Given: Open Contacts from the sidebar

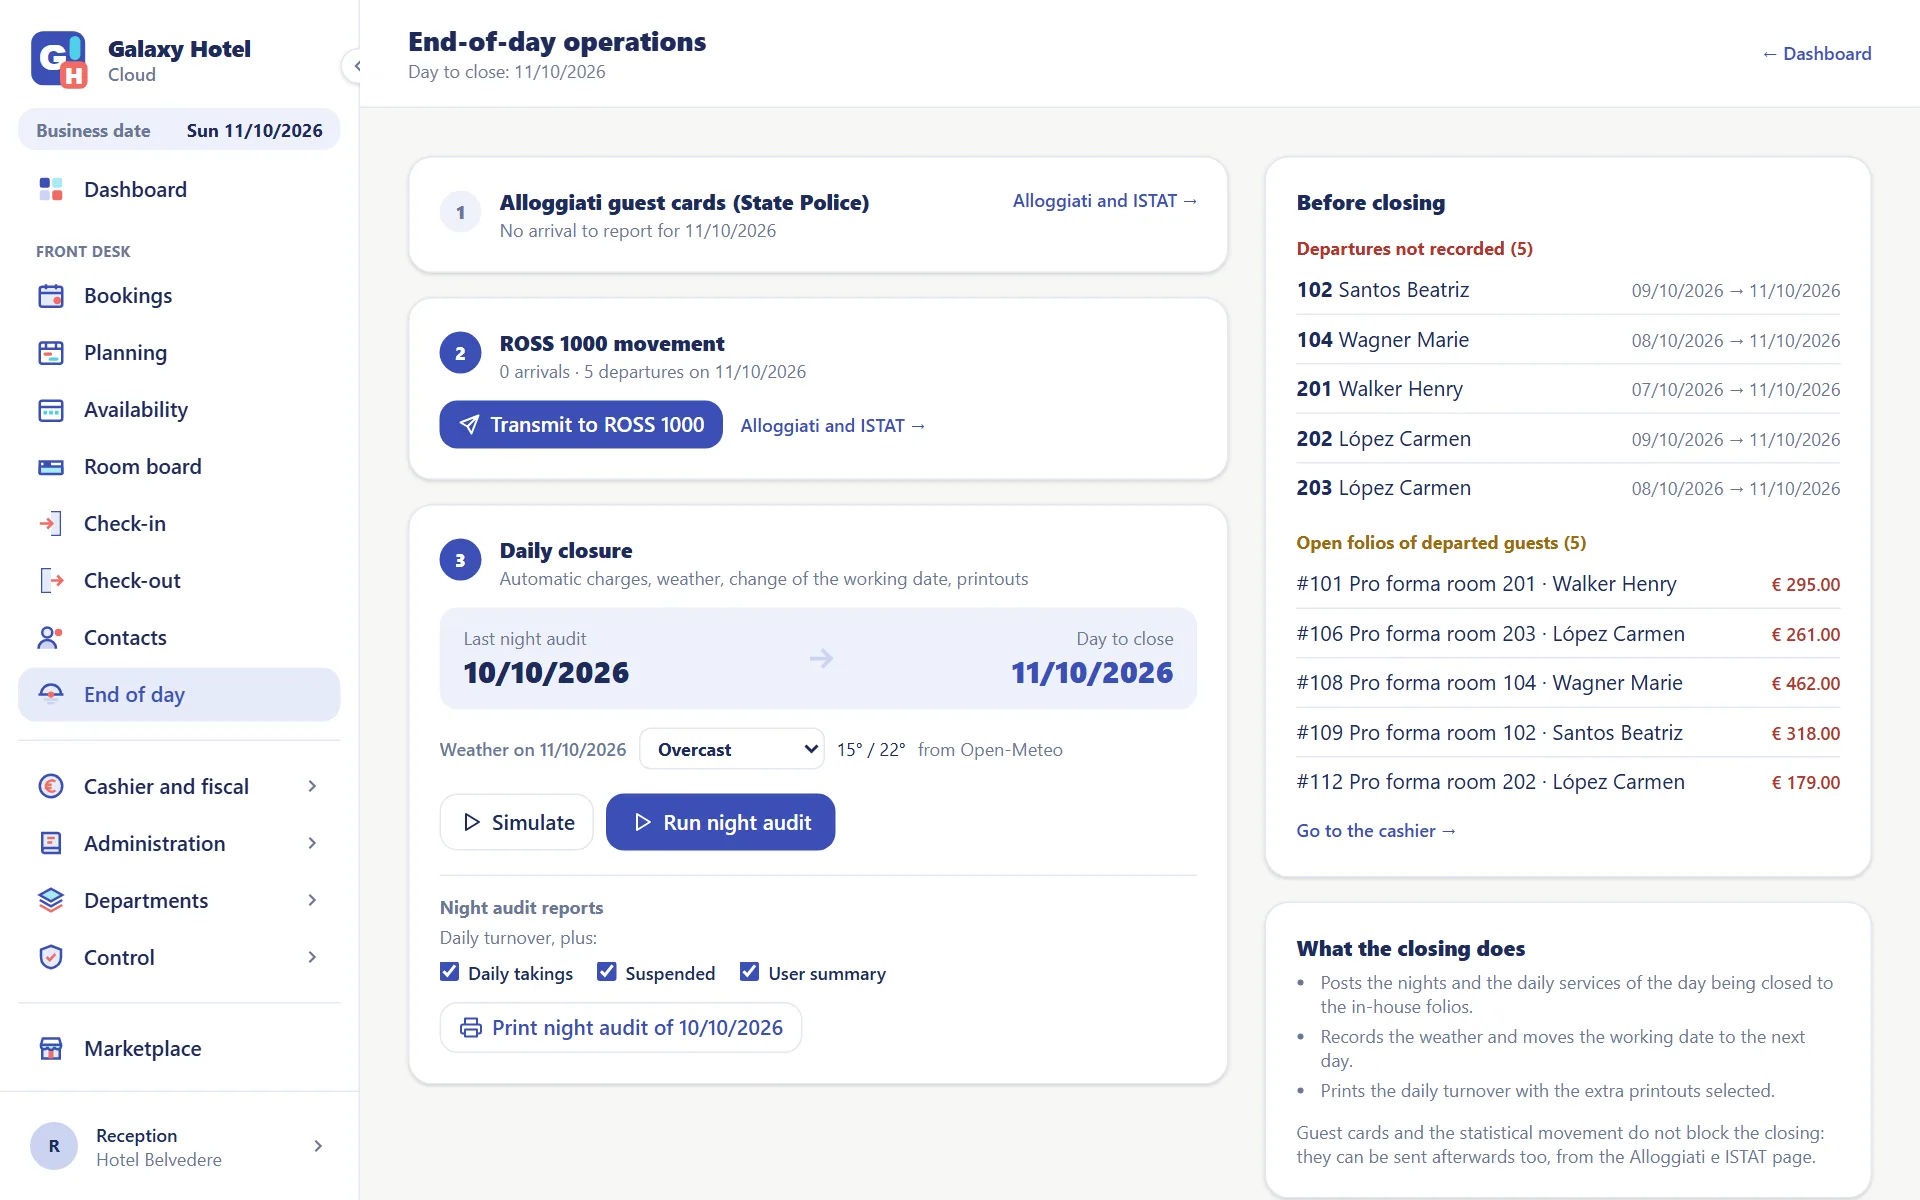Looking at the screenshot, I should 179,637.
